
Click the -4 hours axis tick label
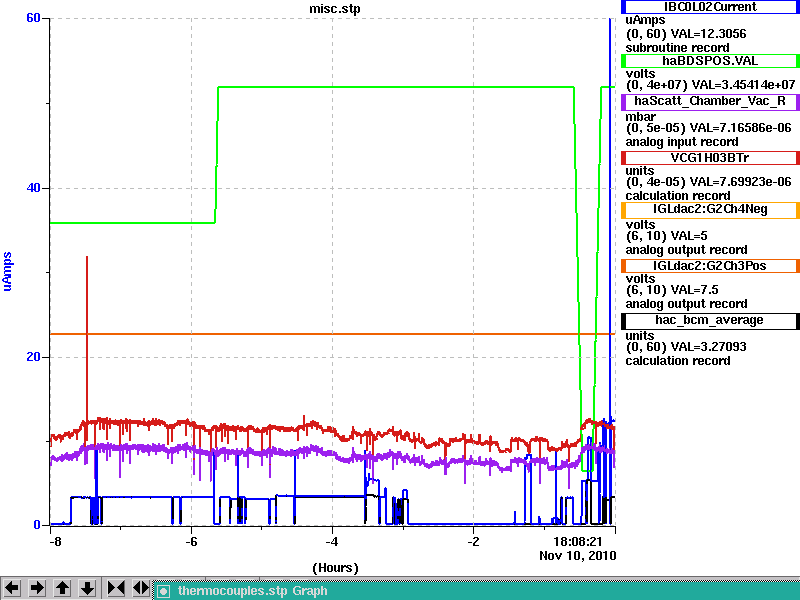coord(332,542)
